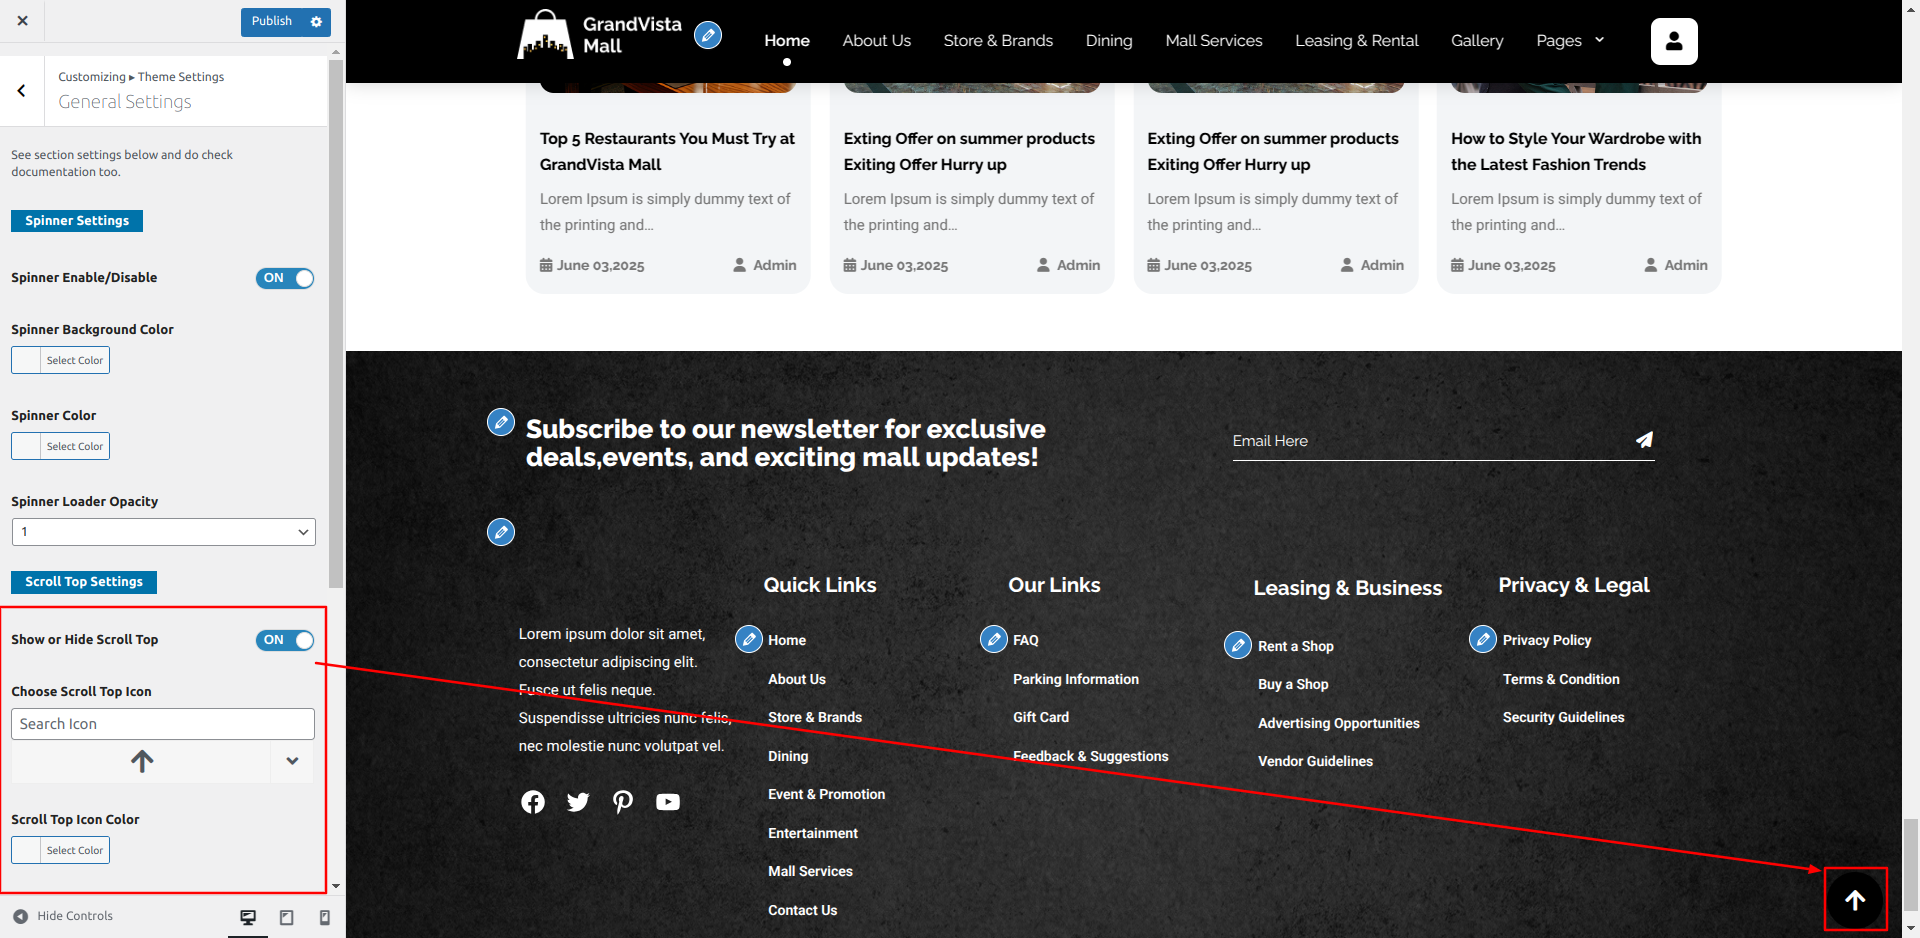Open the Parking Information footer link
This screenshot has height=938, width=1920.
[x=1075, y=679]
